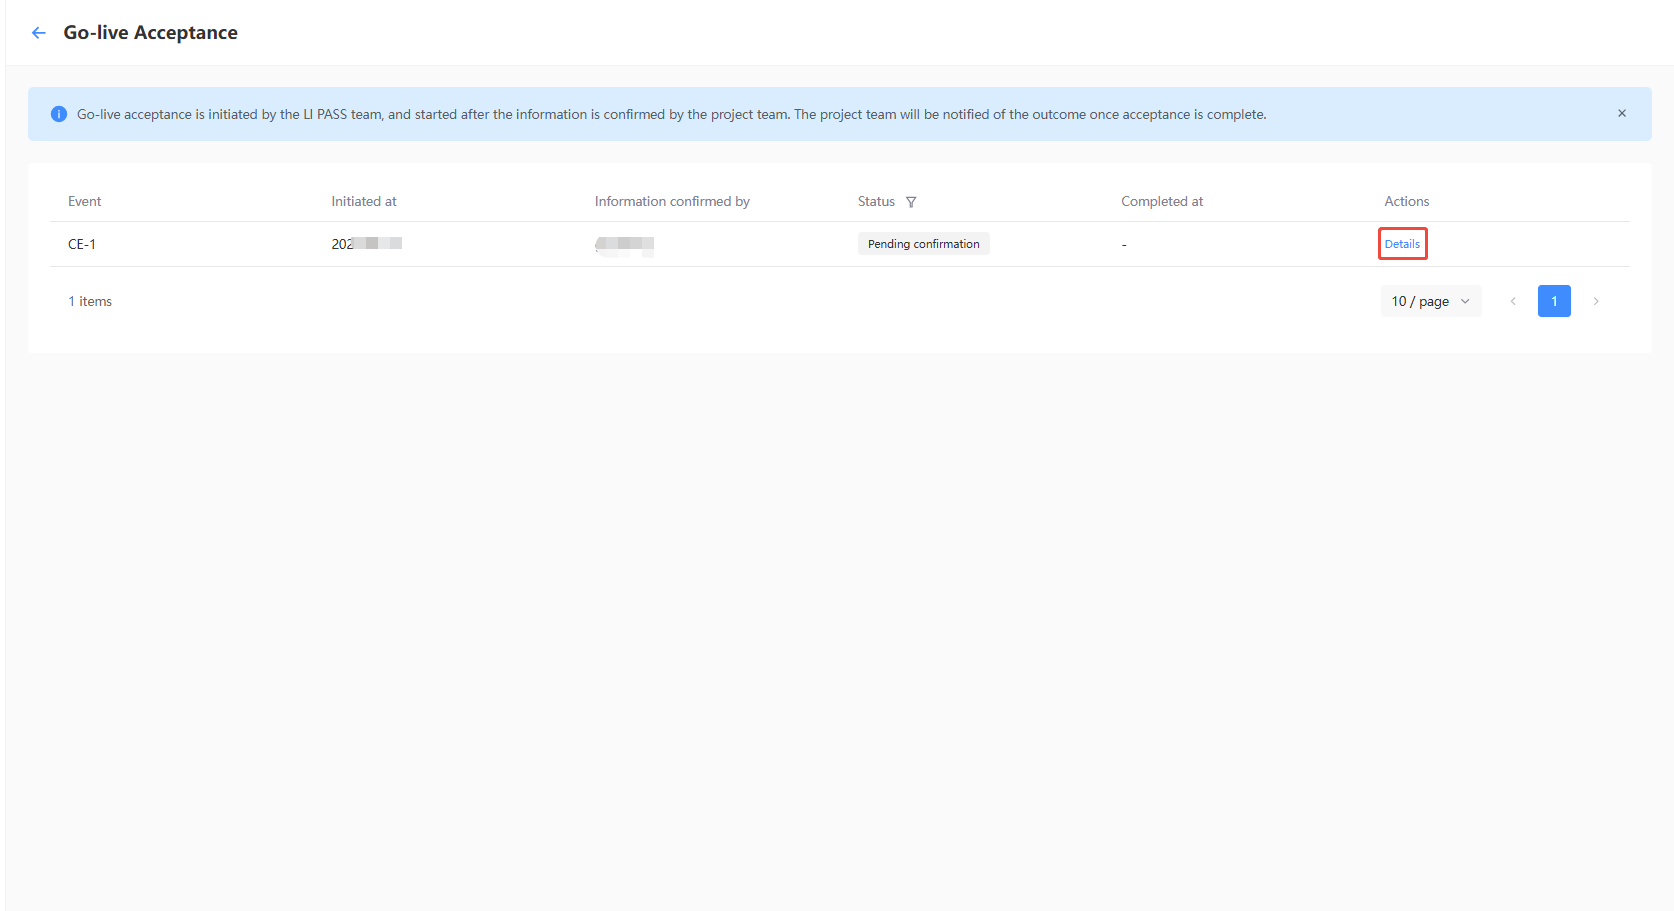
Task: Go to the next page of results
Action: point(1596,301)
